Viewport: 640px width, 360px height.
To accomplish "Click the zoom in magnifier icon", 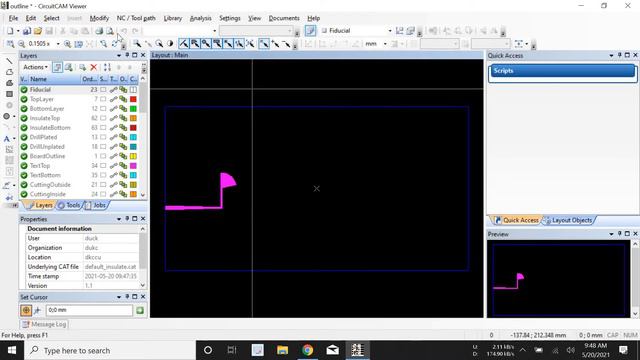I will pos(68,44).
